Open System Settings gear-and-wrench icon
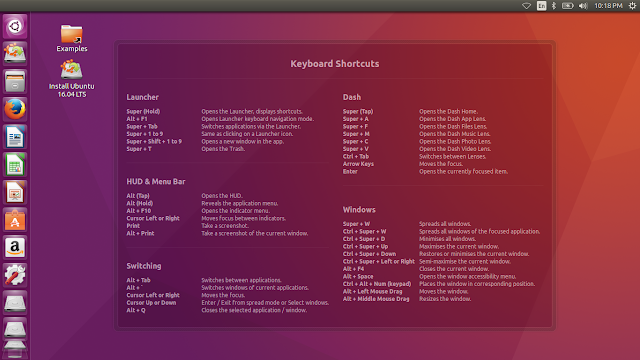 click(15, 275)
